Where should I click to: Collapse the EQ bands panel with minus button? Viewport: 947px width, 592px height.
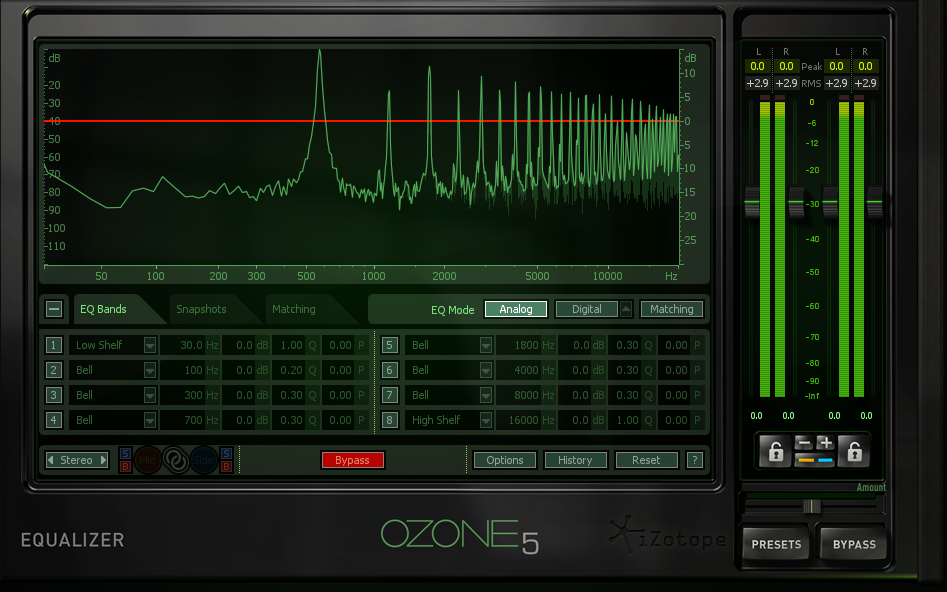coord(54,309)
